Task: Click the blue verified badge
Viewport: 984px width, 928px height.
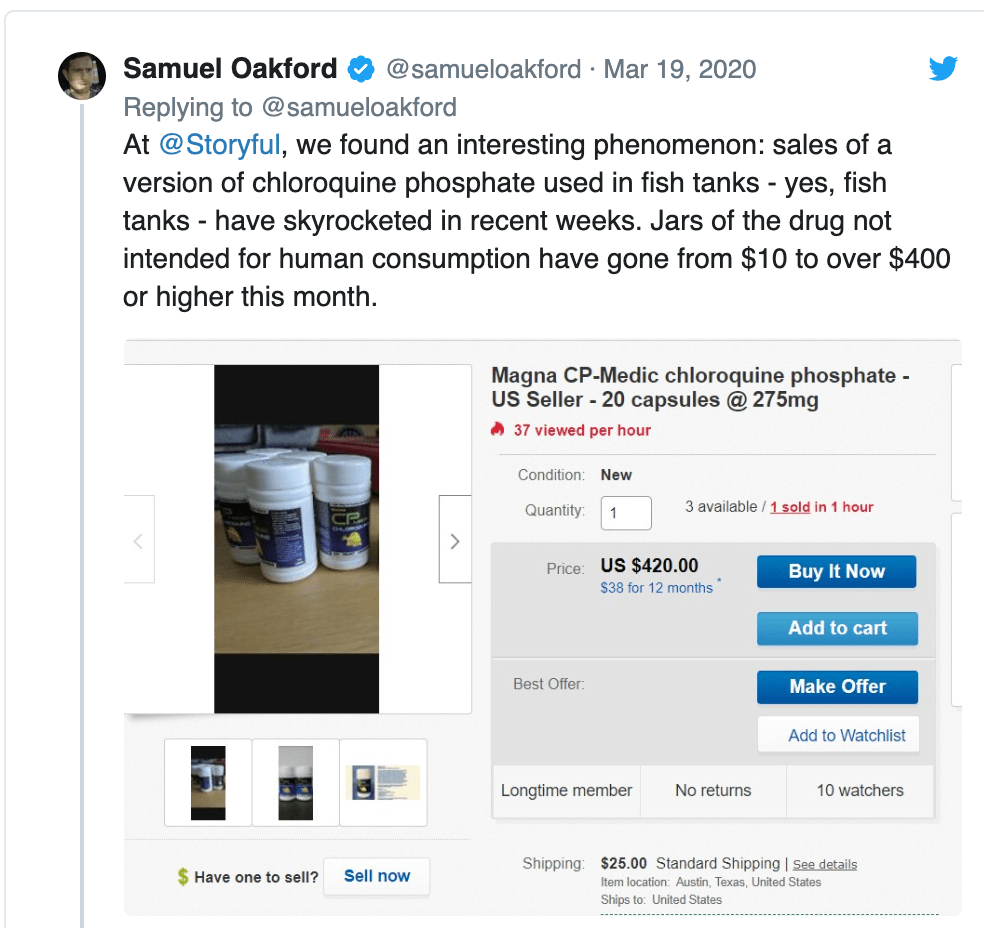Action: [x=361, y=69]
